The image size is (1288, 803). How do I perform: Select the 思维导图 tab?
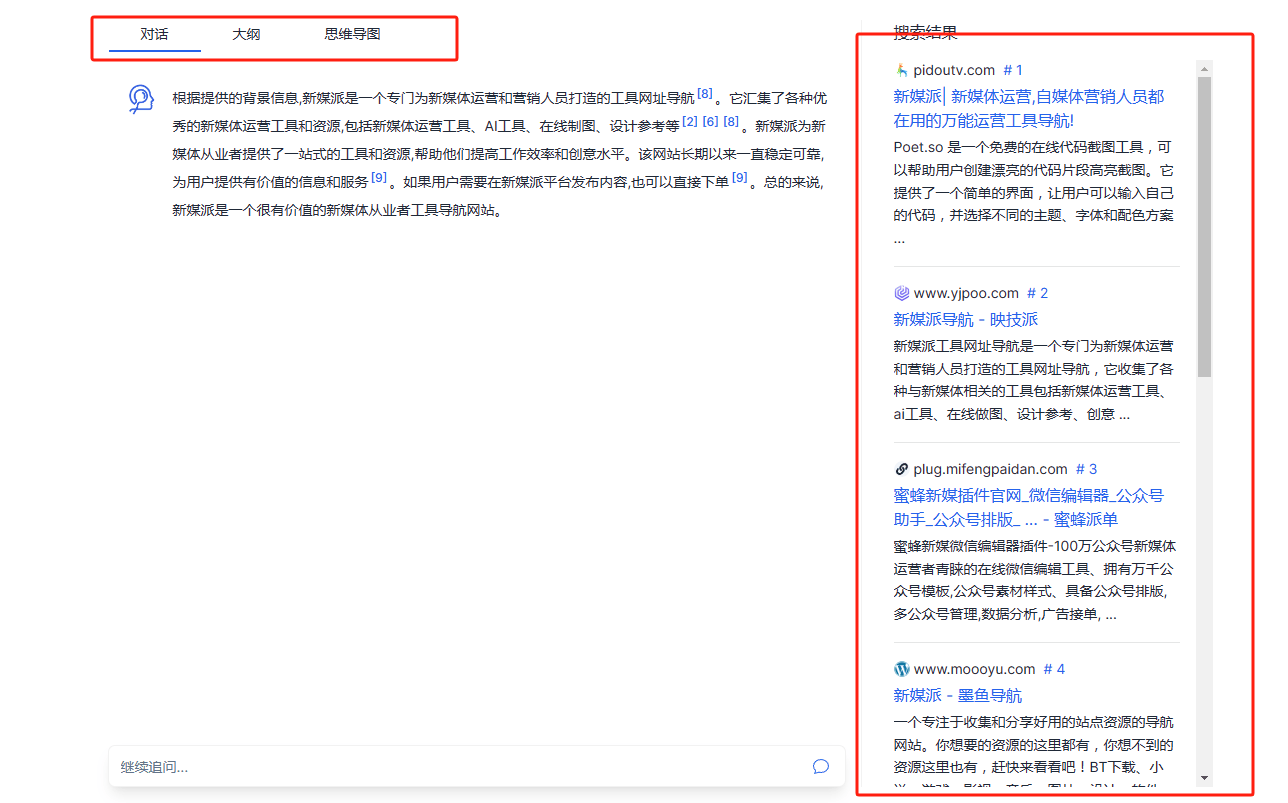352,34
